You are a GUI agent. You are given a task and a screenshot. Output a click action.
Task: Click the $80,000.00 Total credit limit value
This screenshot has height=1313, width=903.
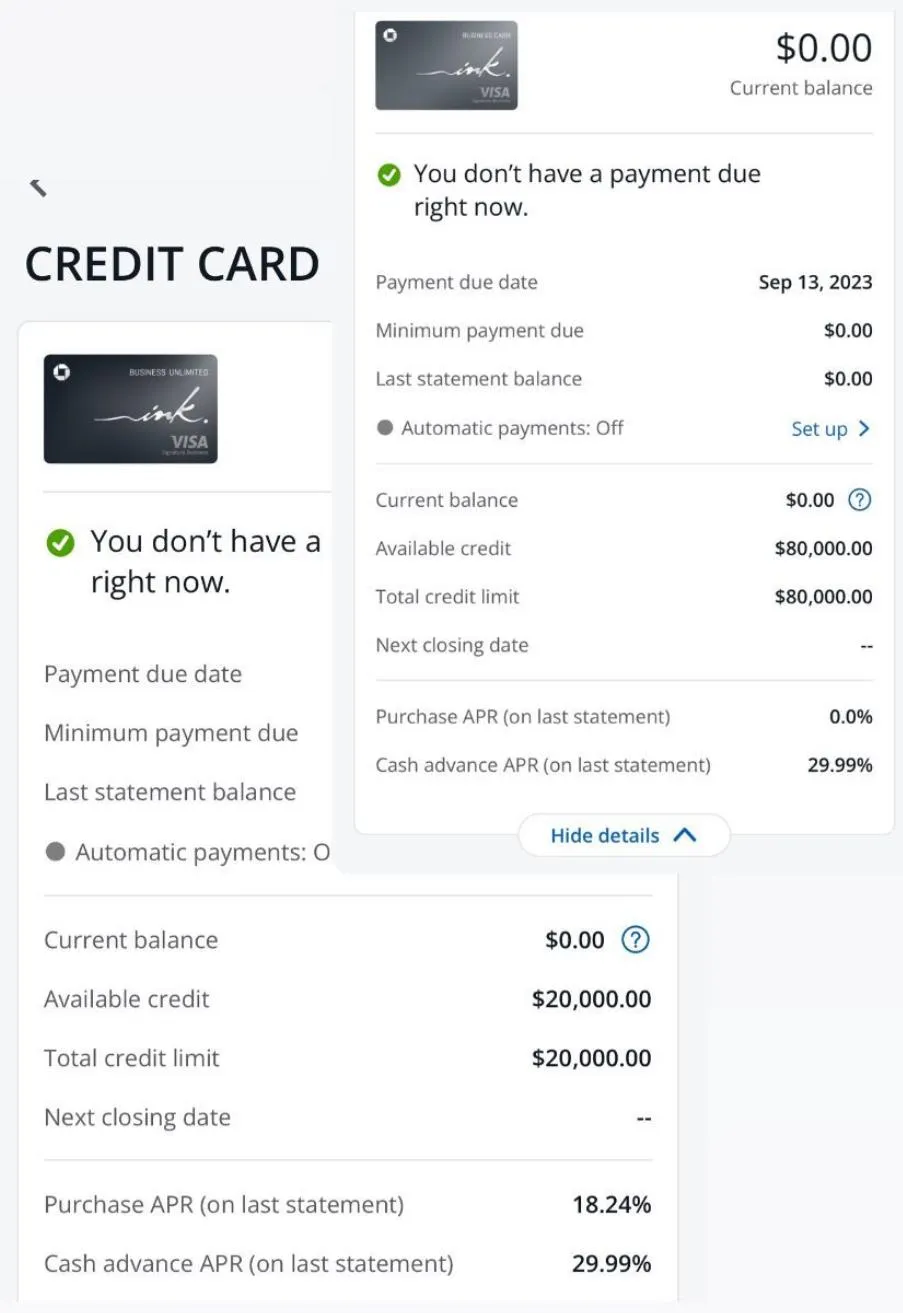click(x=823, y=597)
